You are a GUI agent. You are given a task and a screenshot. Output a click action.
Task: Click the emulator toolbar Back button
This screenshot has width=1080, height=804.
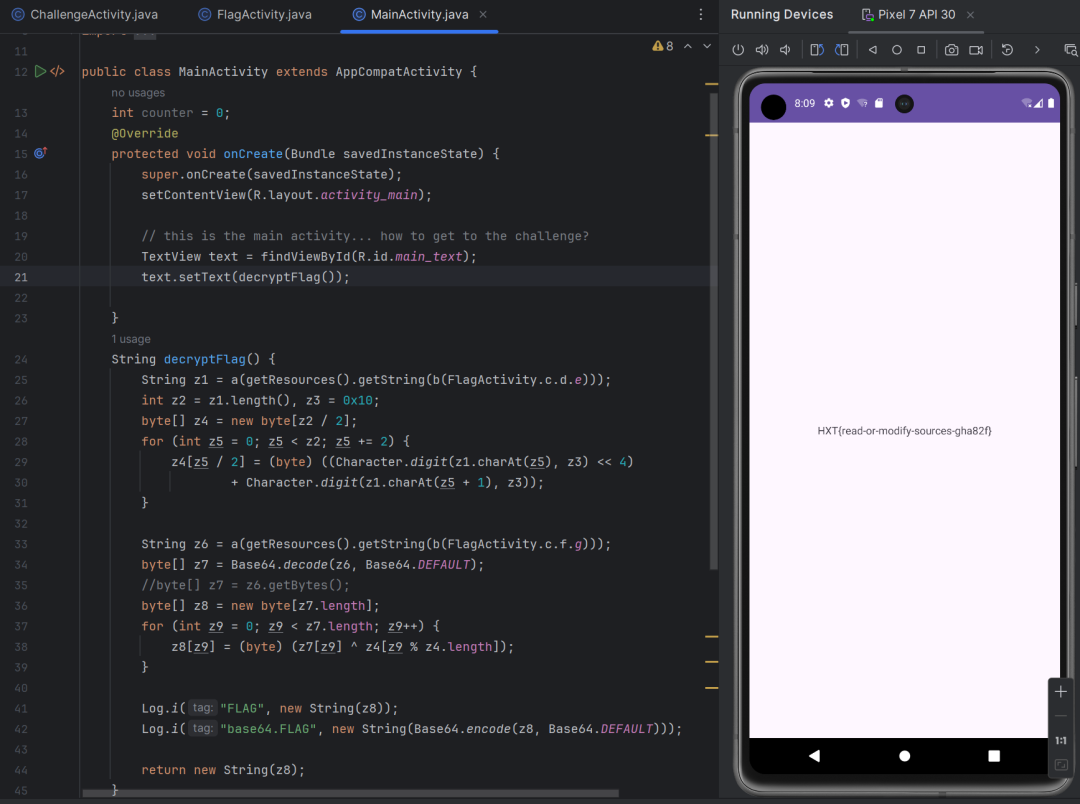(x=873, y=50)
